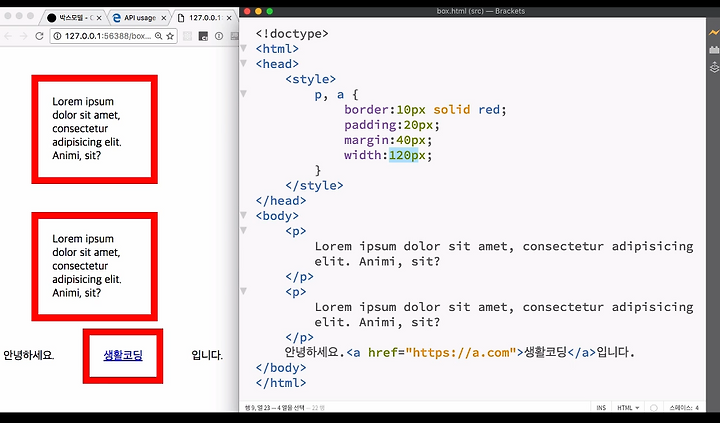Click the https://a.com href value in code
Viewport: 720px width, 423px height.
coord(462,352)
